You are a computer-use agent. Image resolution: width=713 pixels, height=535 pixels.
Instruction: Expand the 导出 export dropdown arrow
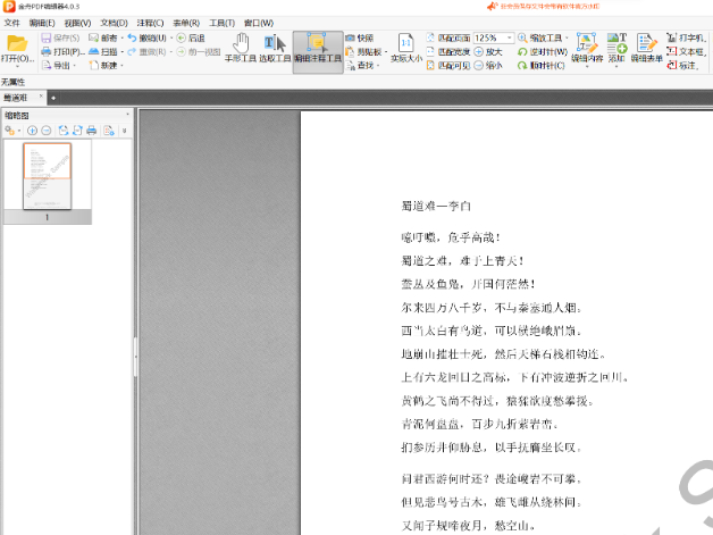pyautogui.click(x=74, y=65)
